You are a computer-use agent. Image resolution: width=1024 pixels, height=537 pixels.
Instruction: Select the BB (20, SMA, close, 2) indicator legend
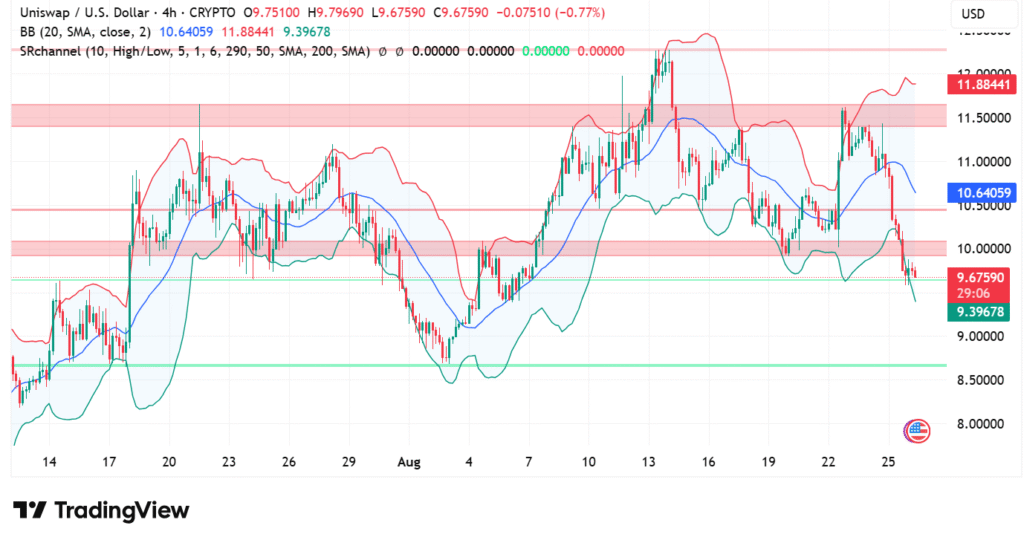click(86, 31)
